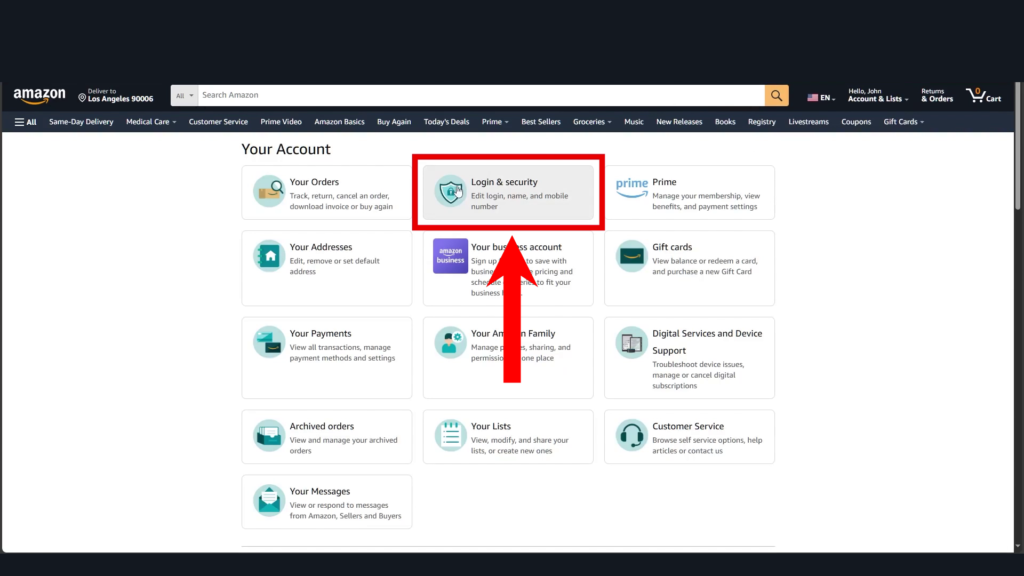The image size is (1024, 576).
Task: Click inside the Search Amazon field
Action: pyautogui.click(x=480, y=95)
